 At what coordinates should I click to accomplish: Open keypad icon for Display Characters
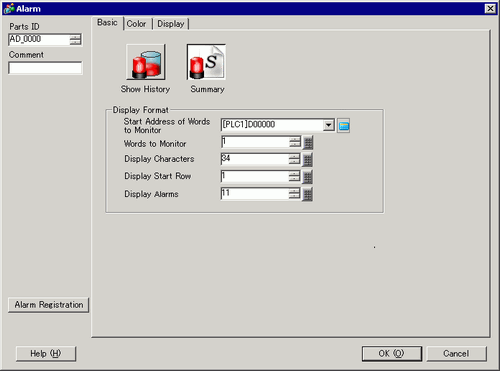click(x=308, y=160)
